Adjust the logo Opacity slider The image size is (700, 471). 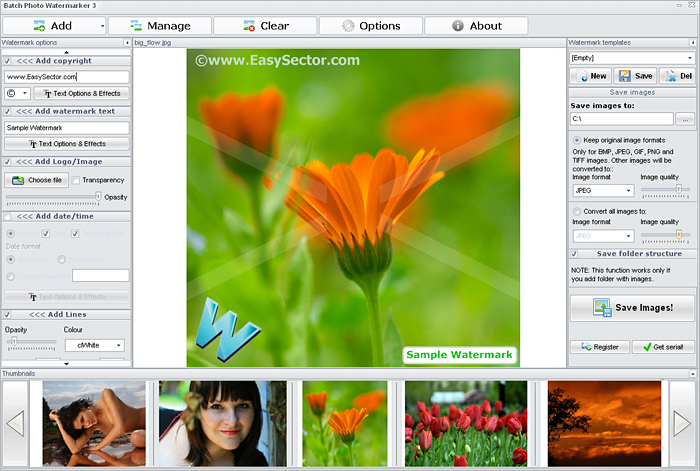tap(97, 197)
